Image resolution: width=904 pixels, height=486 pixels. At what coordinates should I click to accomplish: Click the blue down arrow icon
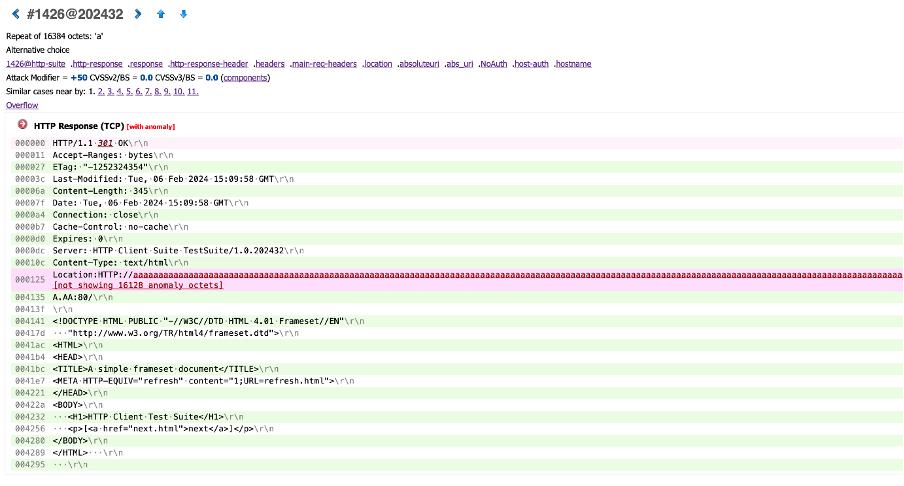point(183,14)
